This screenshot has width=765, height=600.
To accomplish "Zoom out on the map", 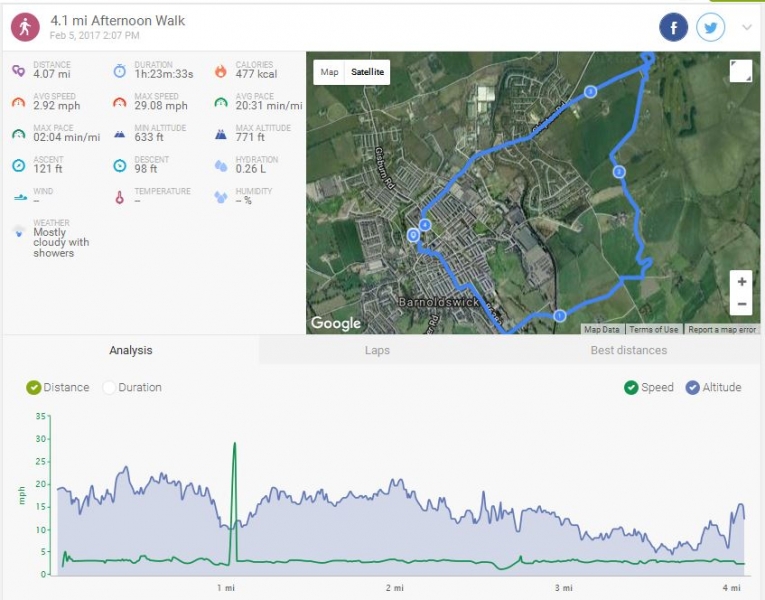I will tap(742, 303).
